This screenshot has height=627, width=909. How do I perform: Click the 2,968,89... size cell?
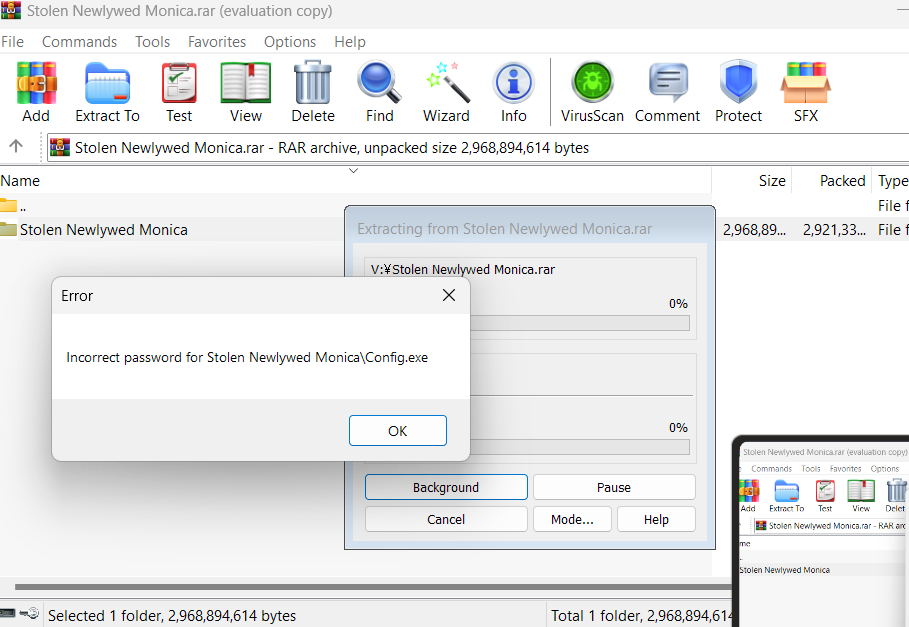tap(754, 229)
